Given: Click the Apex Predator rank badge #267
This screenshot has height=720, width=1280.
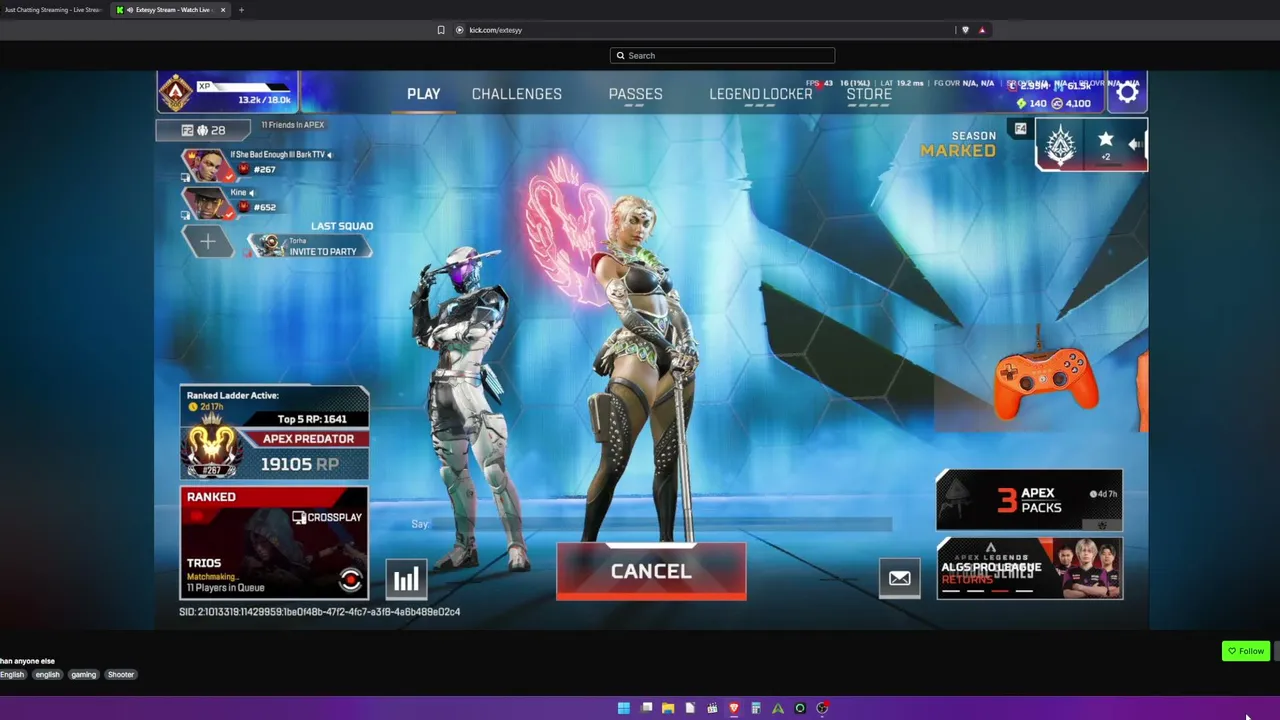Looking at the screenshot, I should (x=213, y=448).
